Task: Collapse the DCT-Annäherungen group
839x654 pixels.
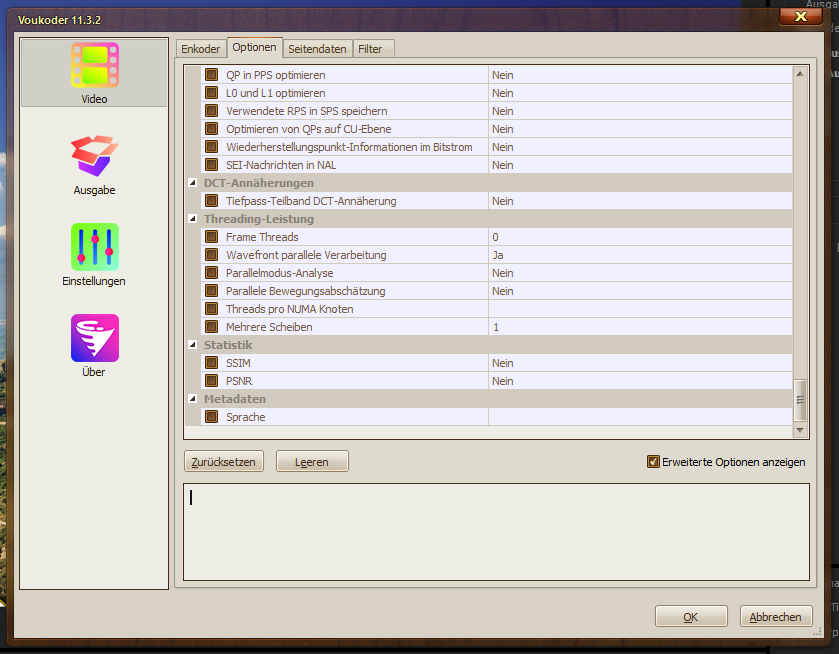Action: click(193, 183)
